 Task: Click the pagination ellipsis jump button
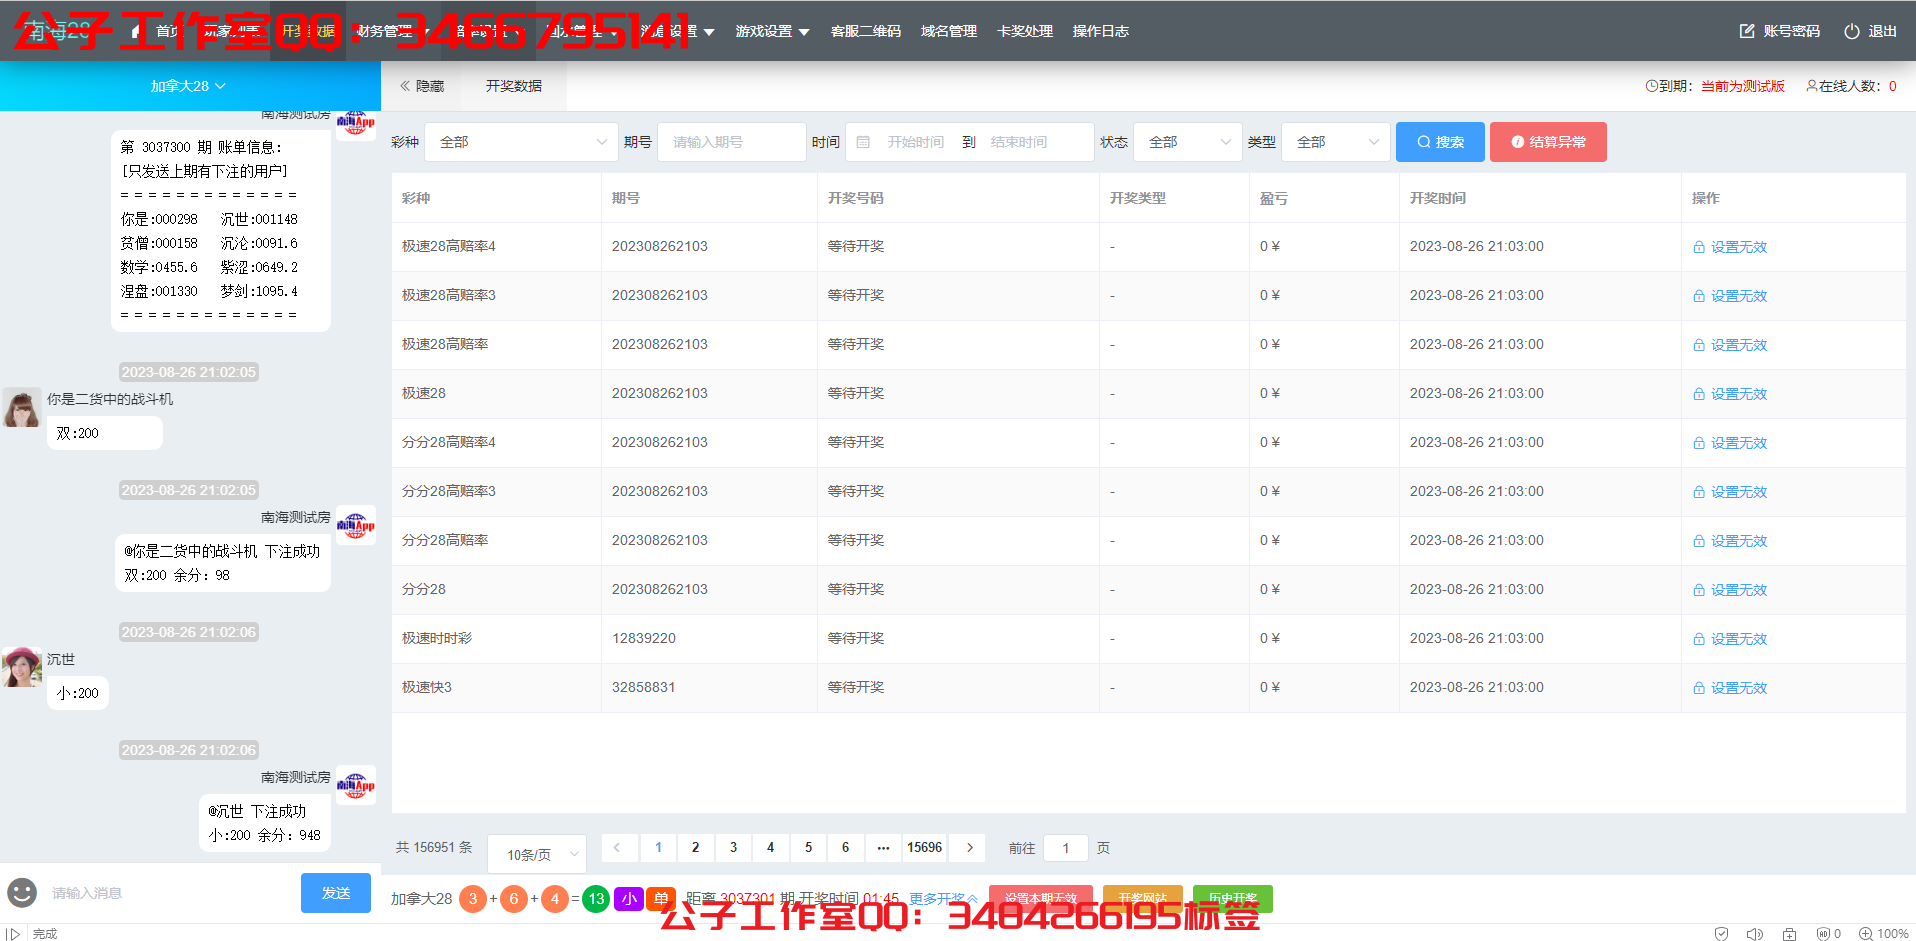(883, 847)
